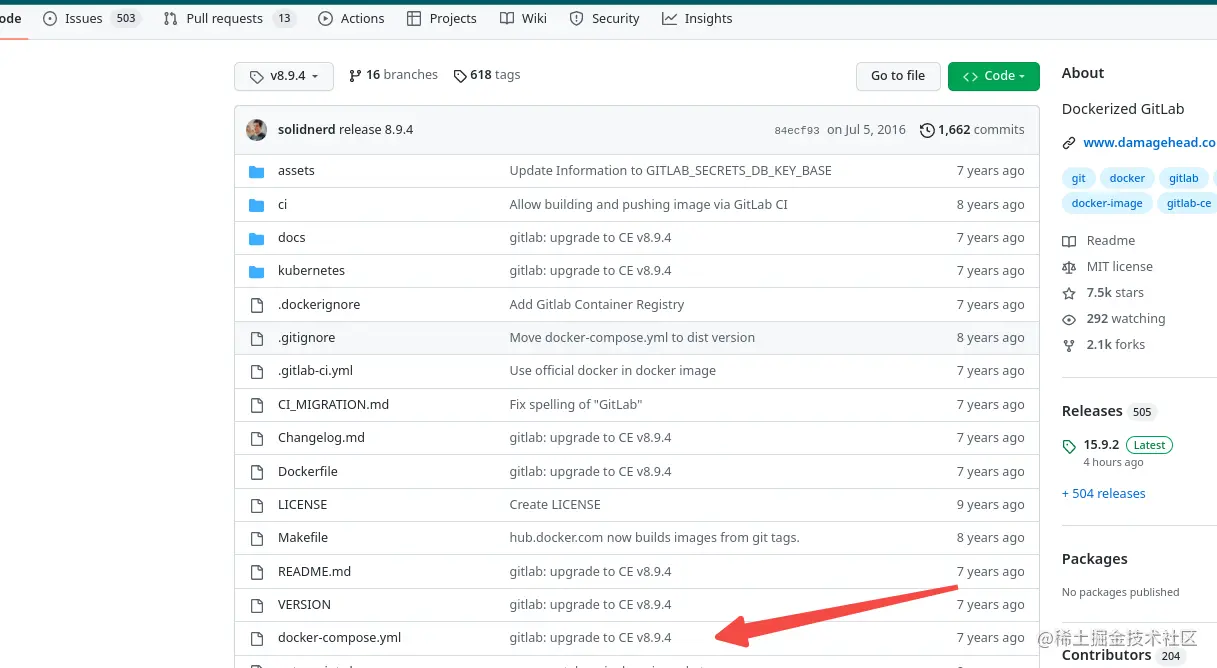Viewport: 1217px width, 668px height.
Task: Open docker-compose.yml file
Action: click(339, 638)
